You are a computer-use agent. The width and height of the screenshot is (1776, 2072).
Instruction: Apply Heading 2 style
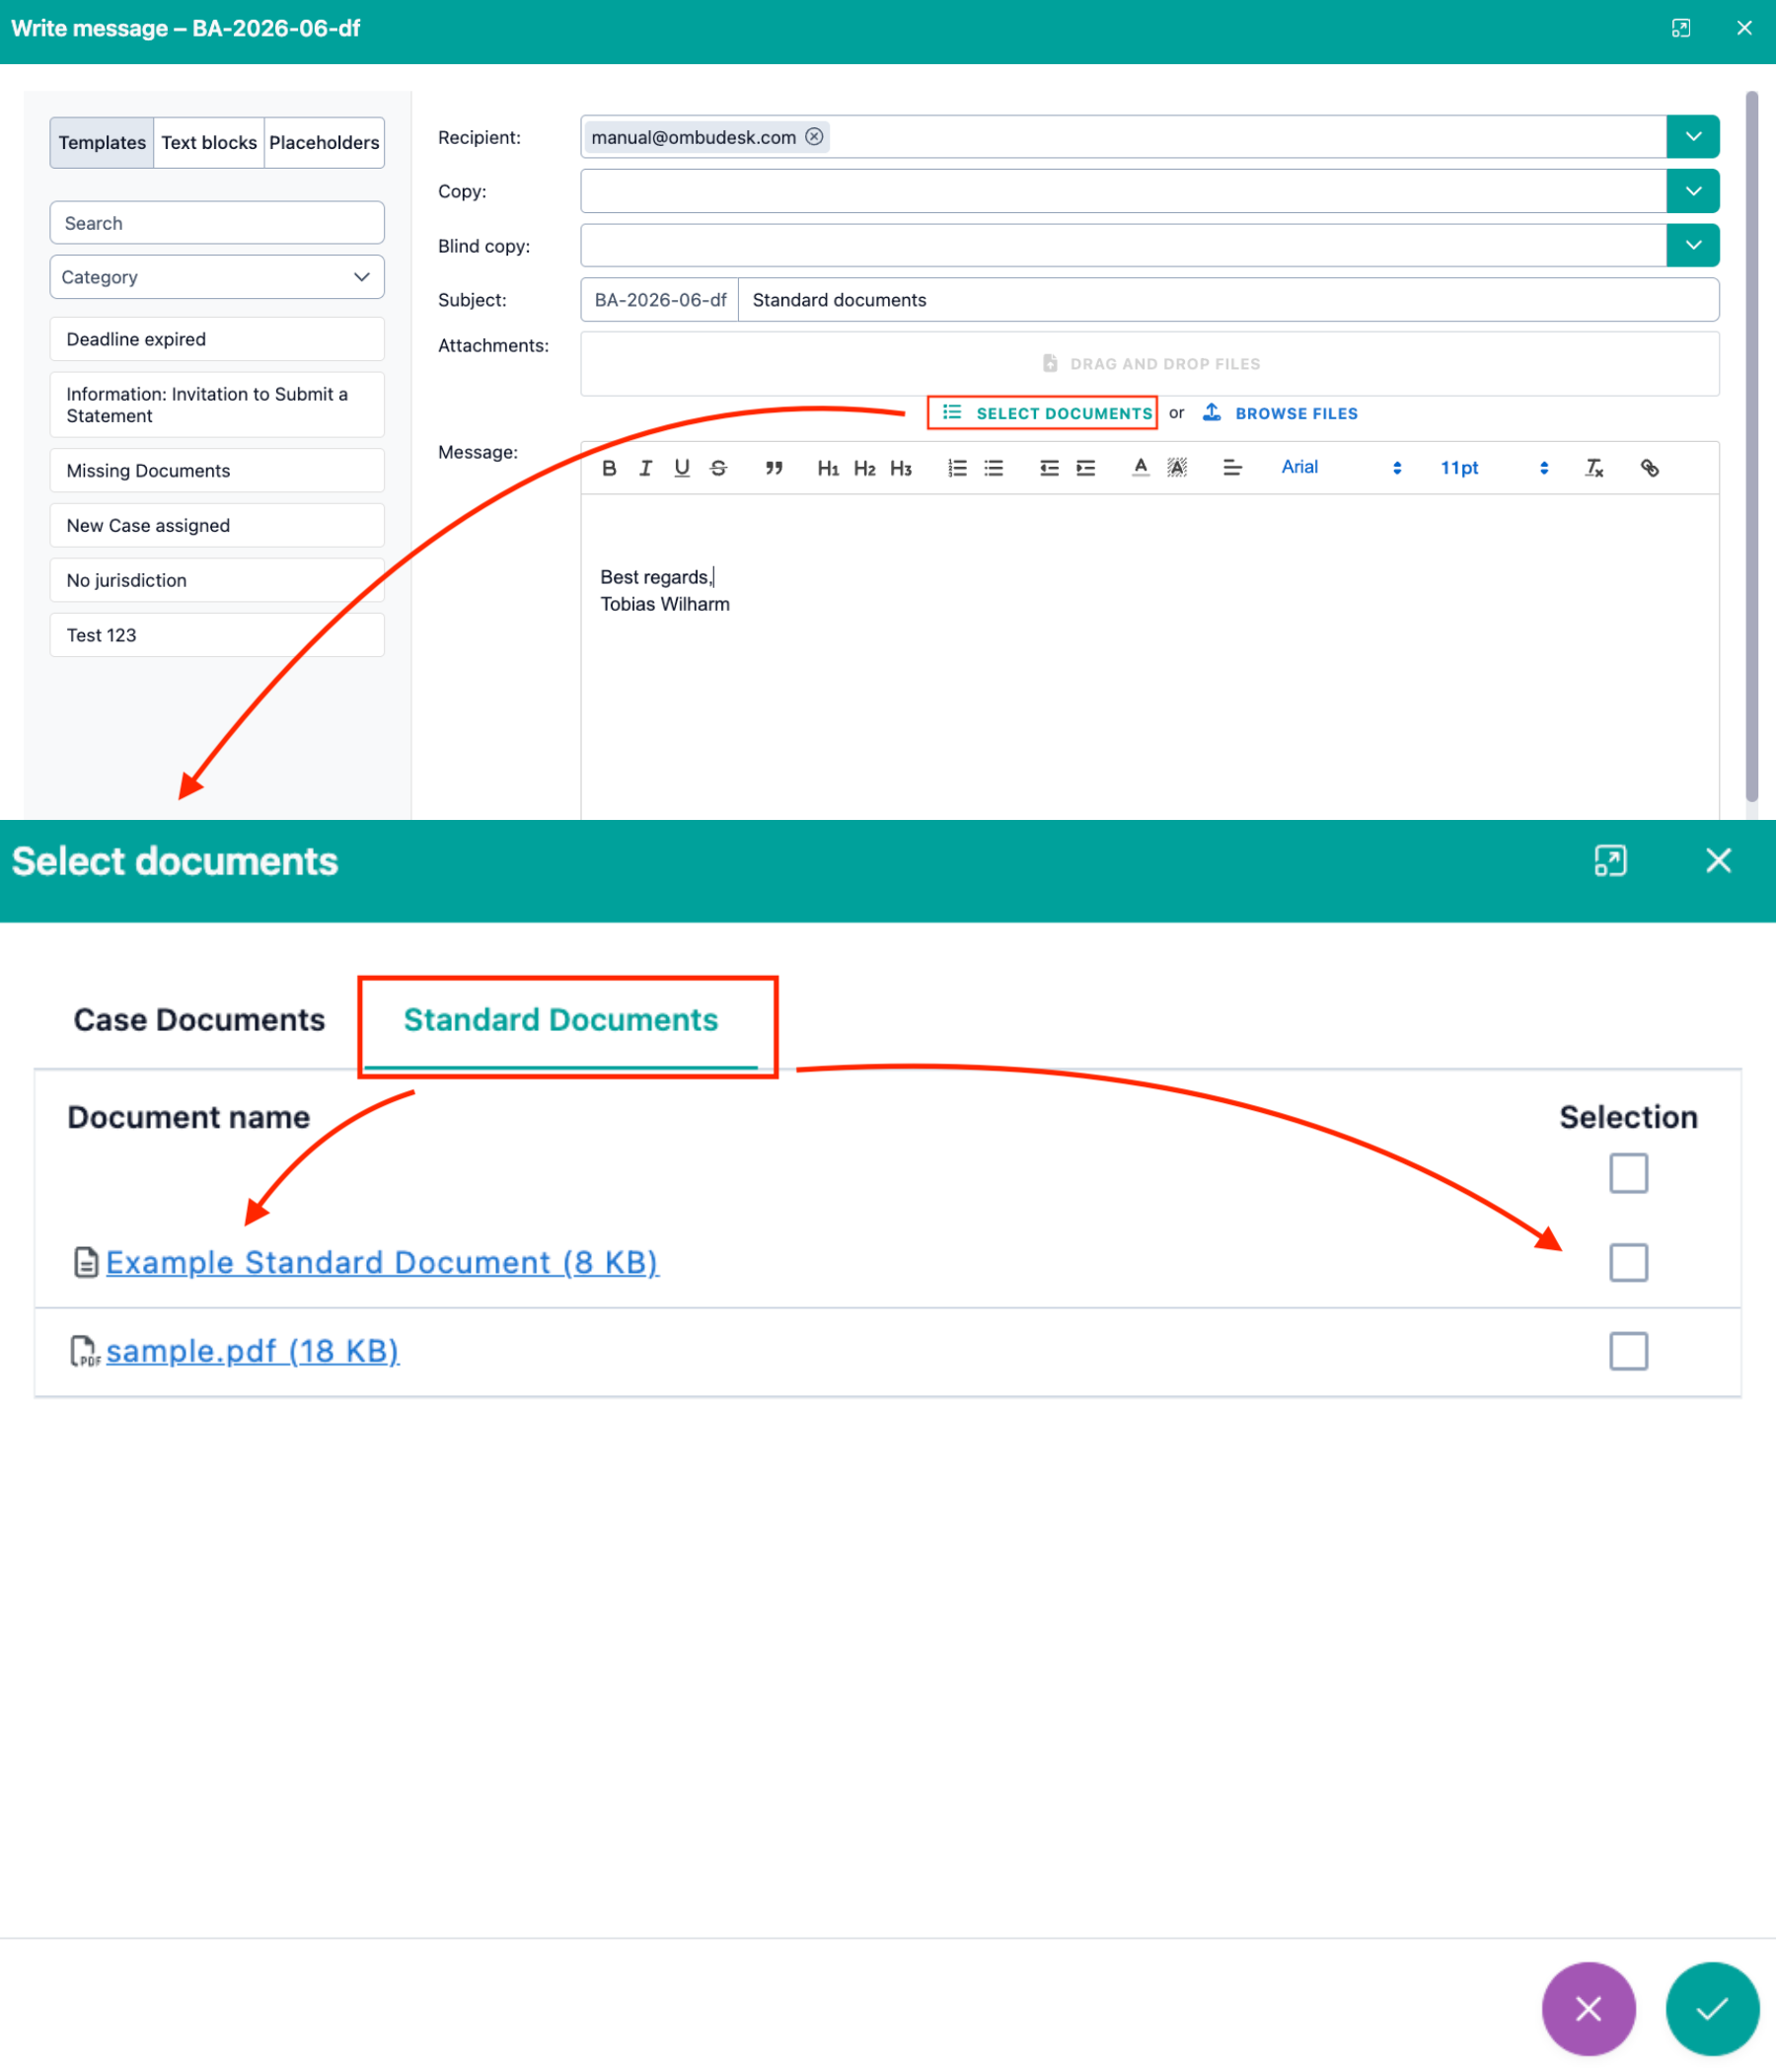864,468
